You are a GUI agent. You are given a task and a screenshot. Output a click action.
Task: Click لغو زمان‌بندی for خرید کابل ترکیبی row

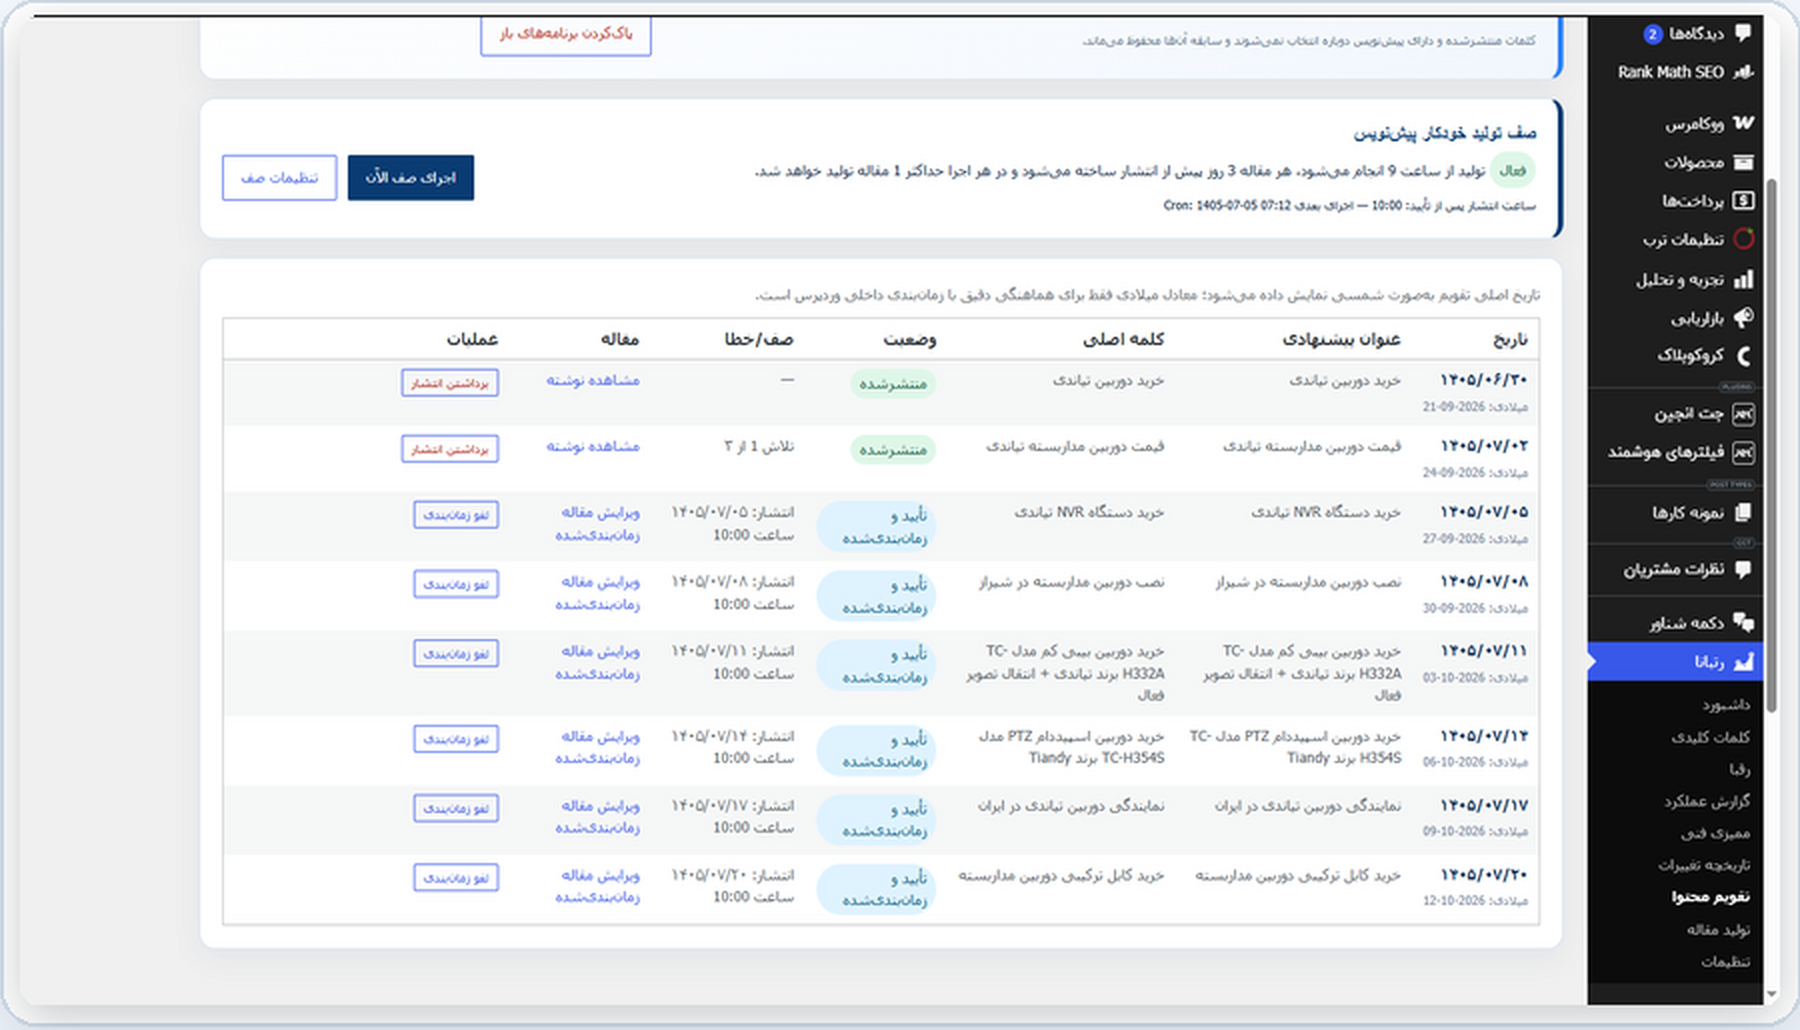(456, 878)
